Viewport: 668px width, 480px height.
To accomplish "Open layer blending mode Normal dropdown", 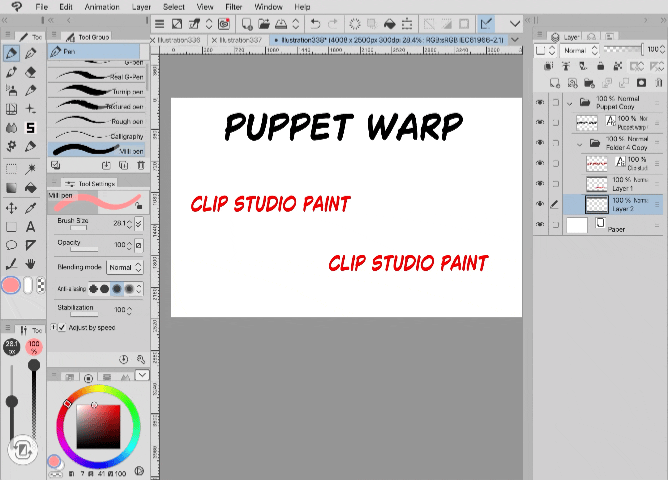I will tap(579, 50).
